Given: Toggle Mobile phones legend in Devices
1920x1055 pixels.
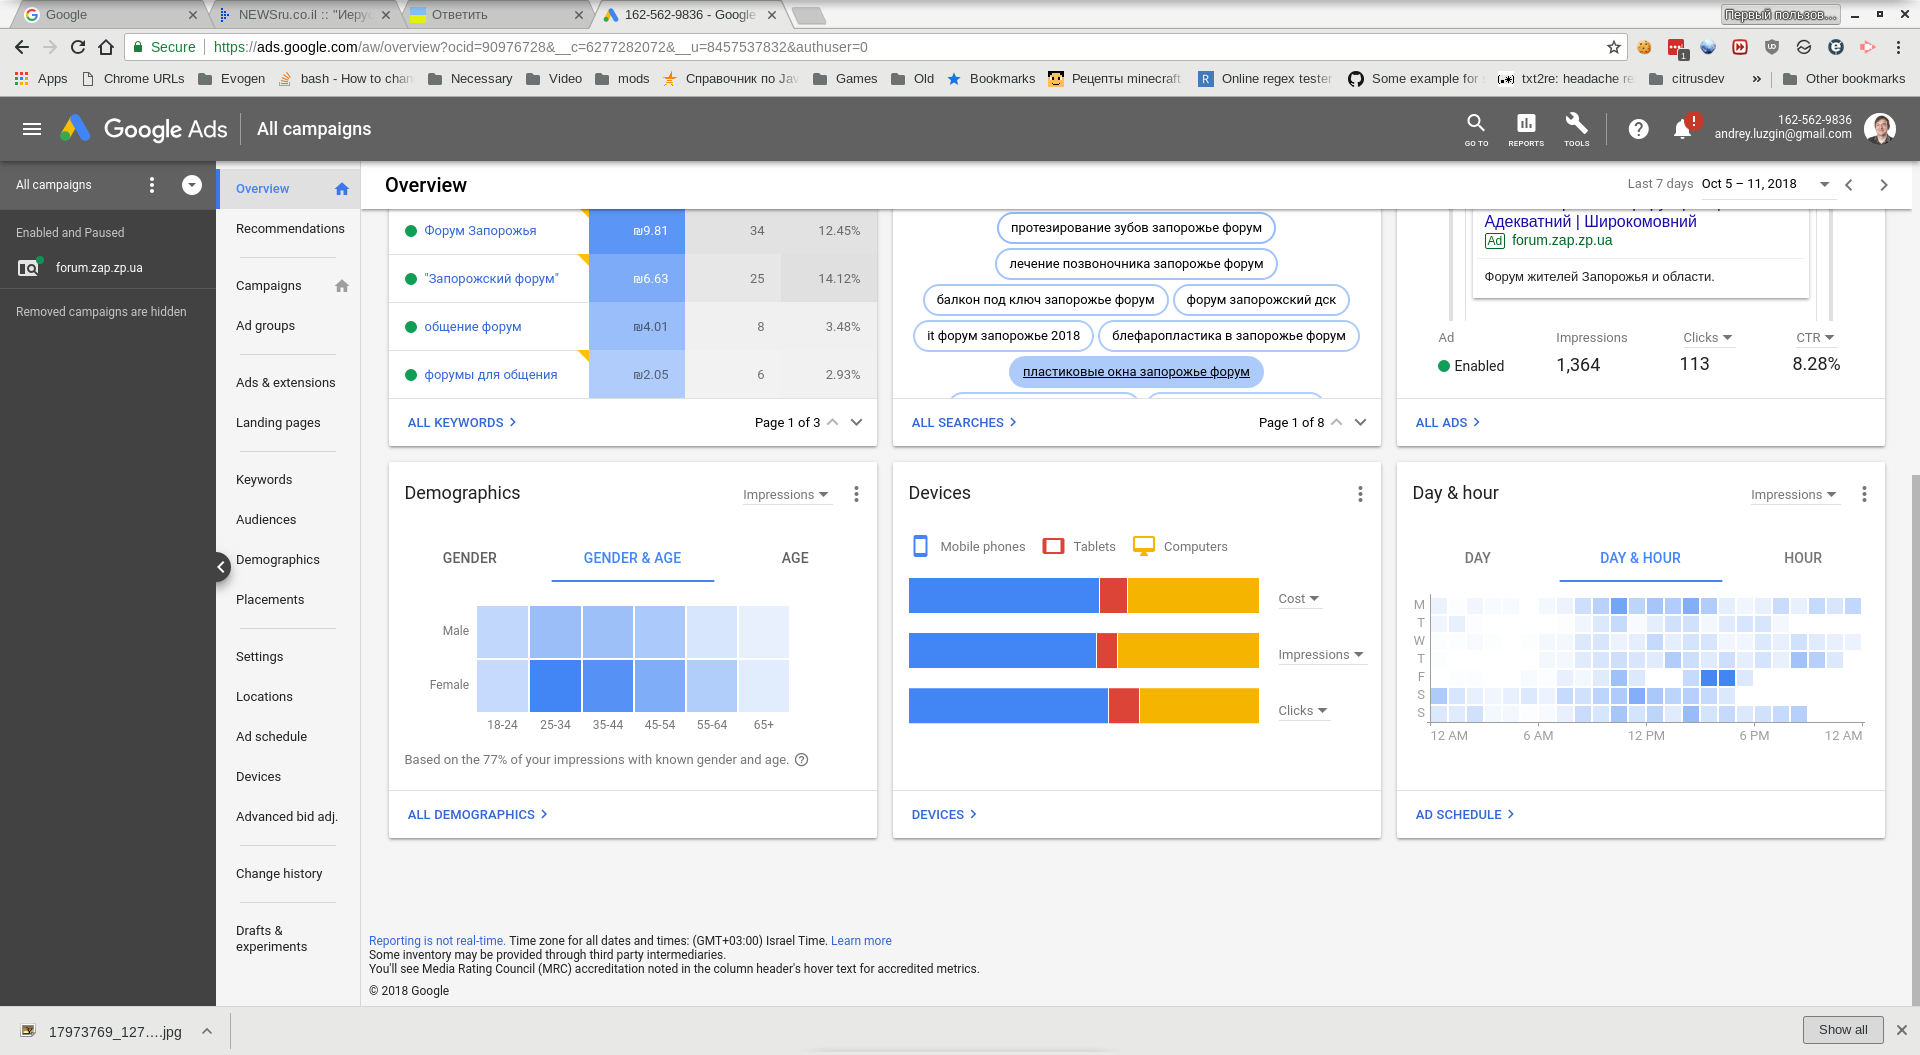Looking at the screenshot, I should tap(969, 547).
